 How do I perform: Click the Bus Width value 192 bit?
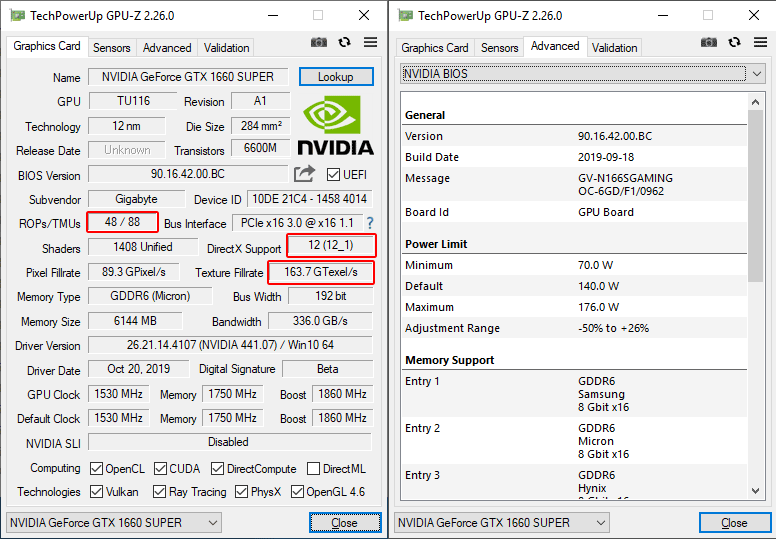point(331,296)
